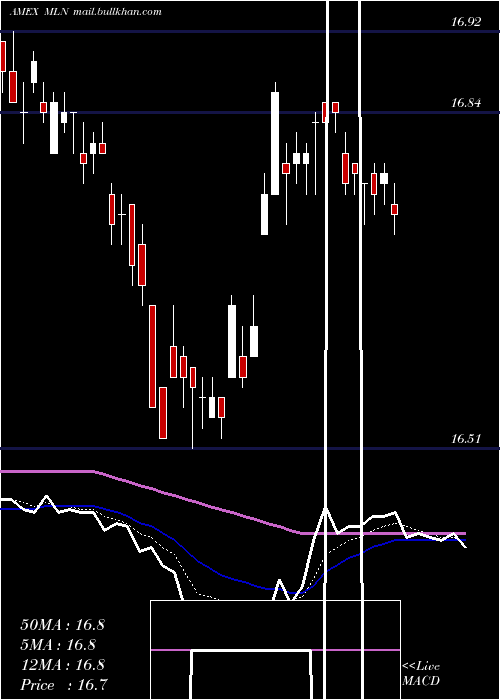Click the Price : 16.7 value
The width and height of the screenshot is (500, 700).
click(64, 685)
